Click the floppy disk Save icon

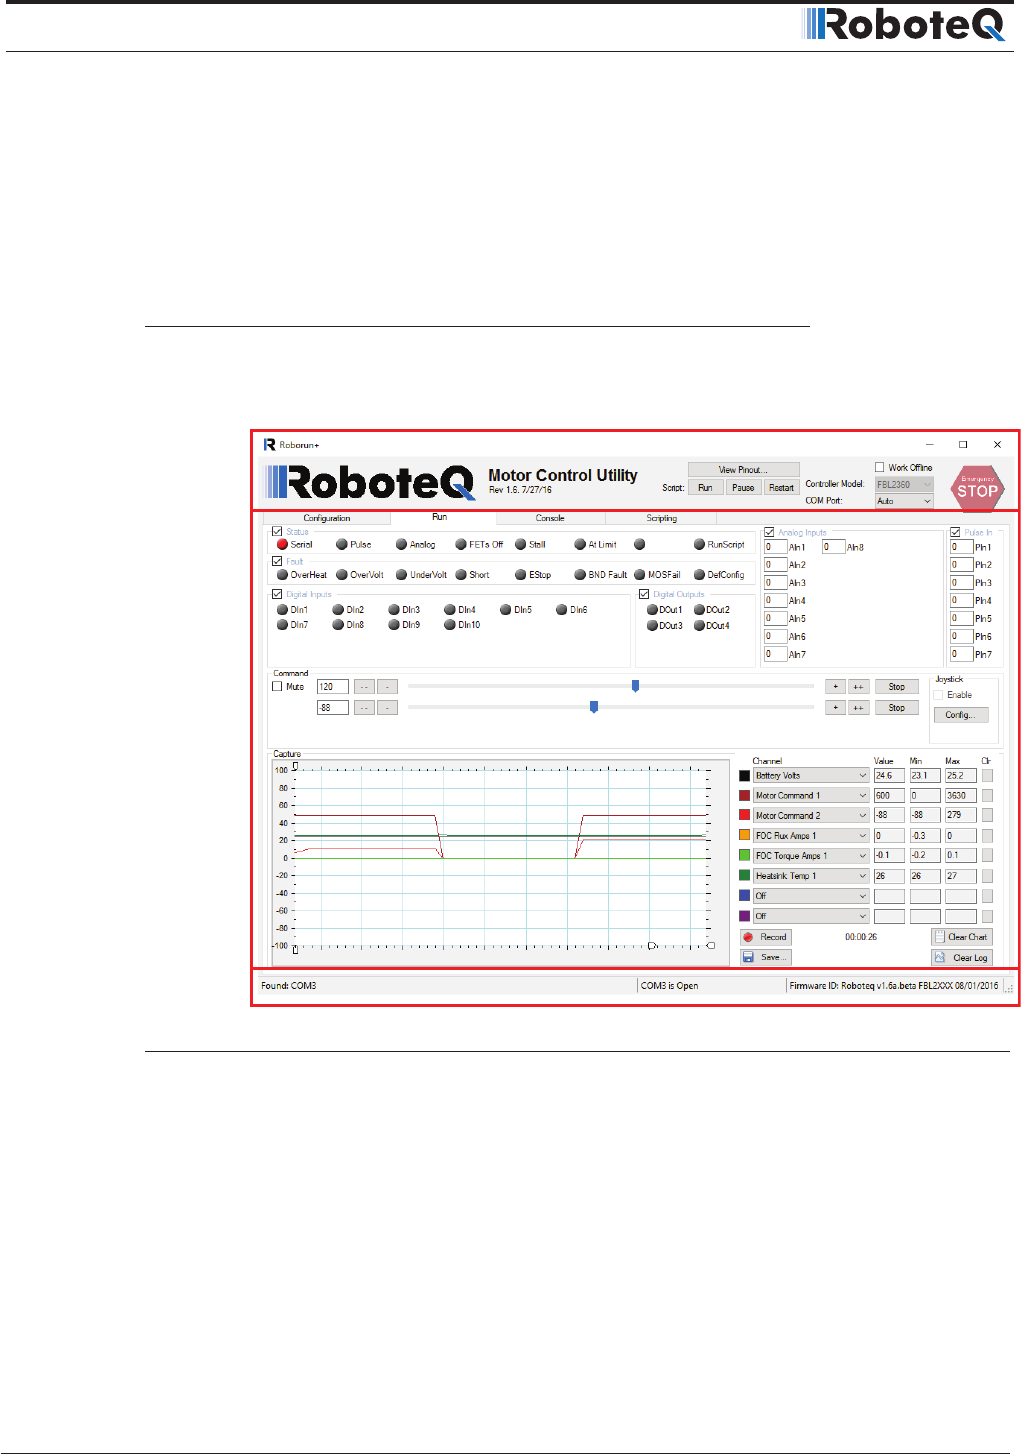pyautogui.click(x=748, y=957)
